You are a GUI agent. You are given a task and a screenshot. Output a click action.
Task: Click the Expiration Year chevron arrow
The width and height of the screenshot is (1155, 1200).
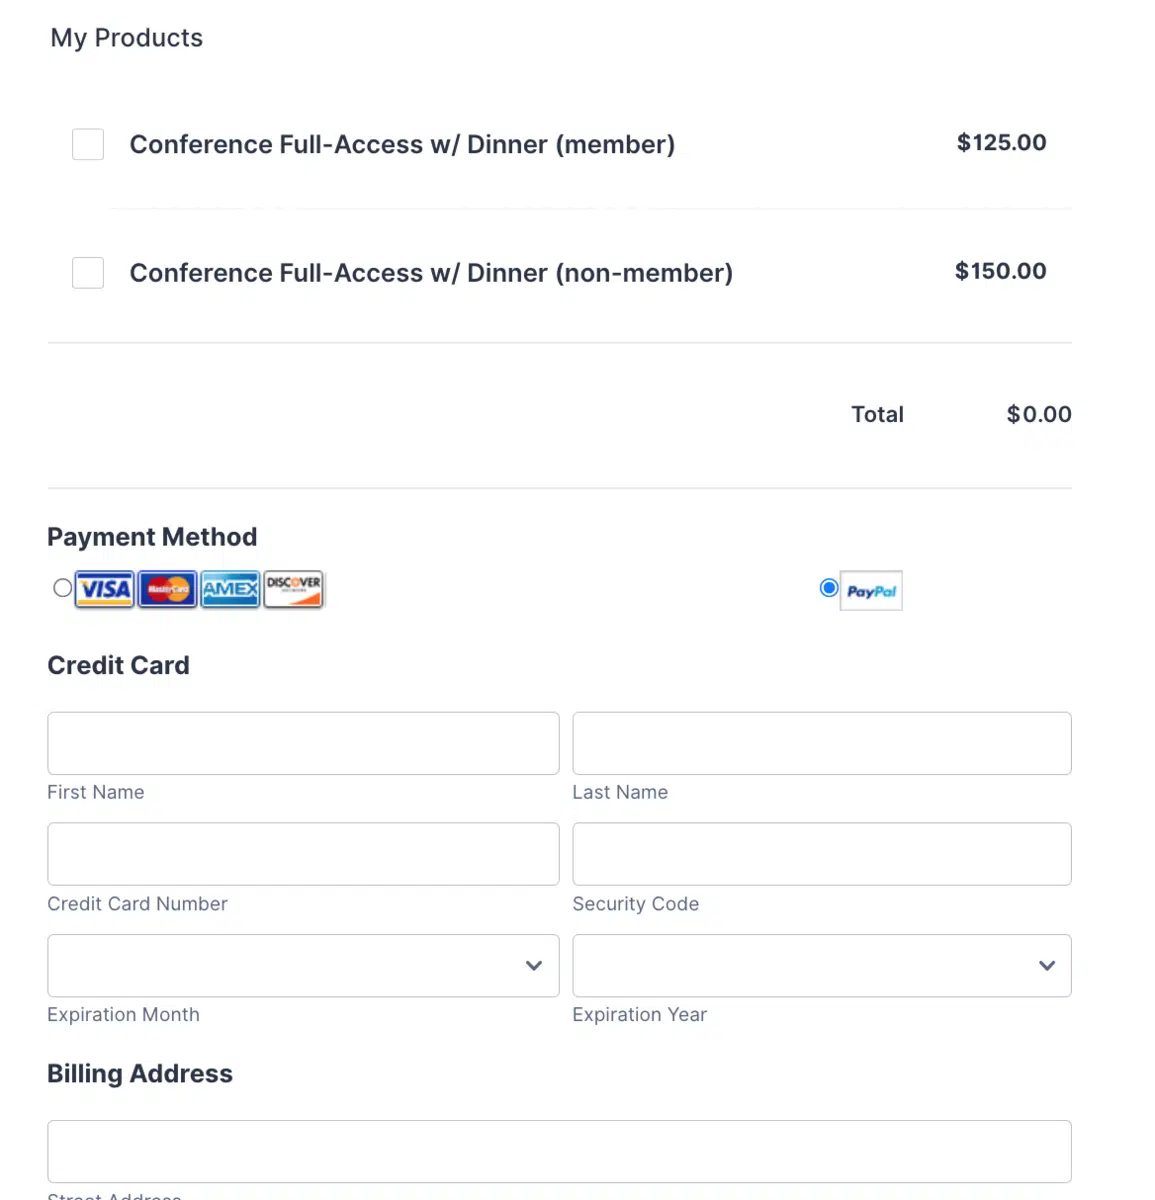pyautogui.click(x=1047, y=965)
